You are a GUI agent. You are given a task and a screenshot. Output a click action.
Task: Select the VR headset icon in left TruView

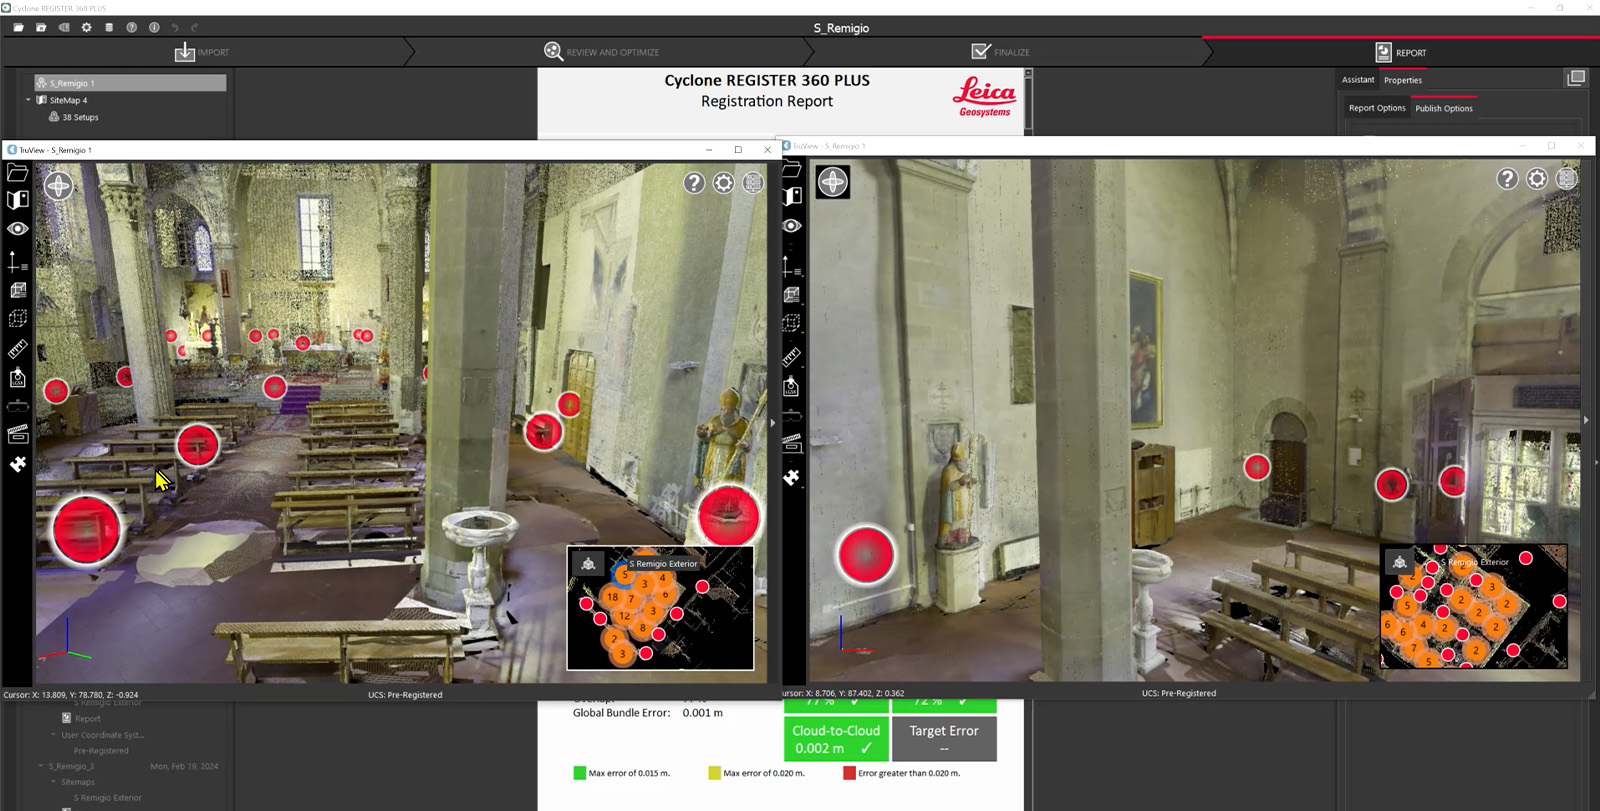point(17,406)
